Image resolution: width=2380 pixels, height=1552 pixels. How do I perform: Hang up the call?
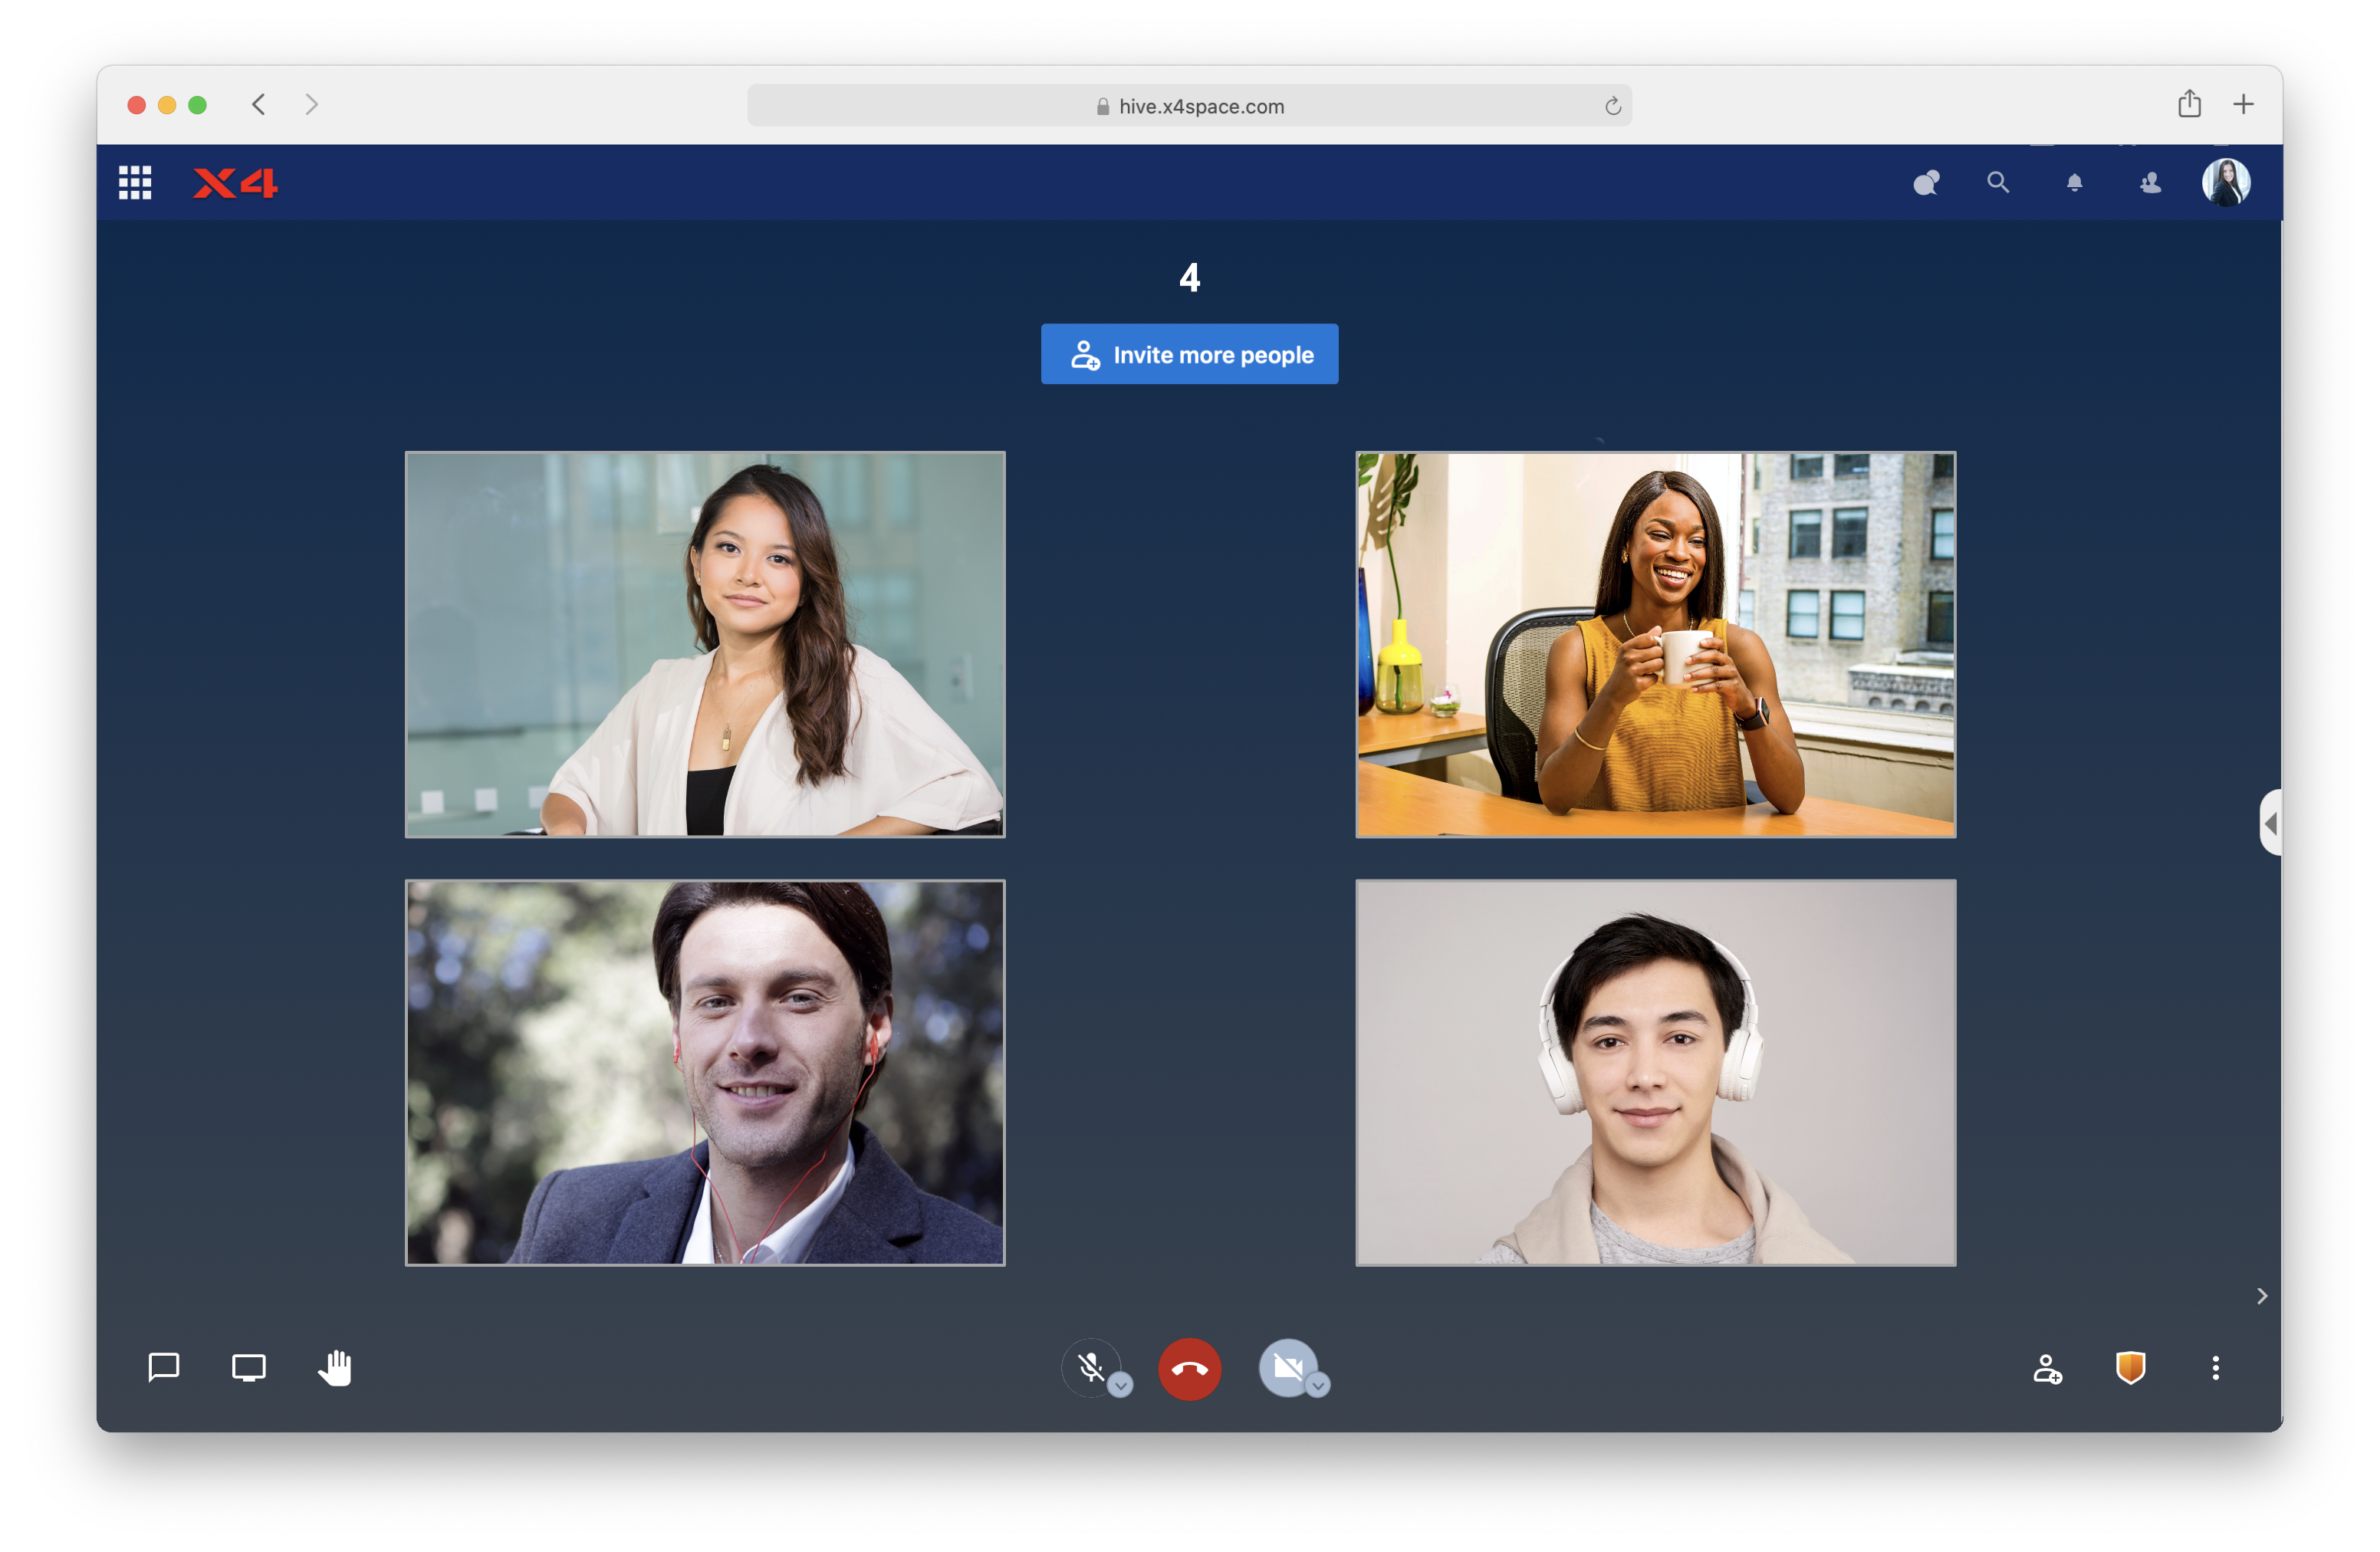pyautogui.click(x=1189, y=1369)
